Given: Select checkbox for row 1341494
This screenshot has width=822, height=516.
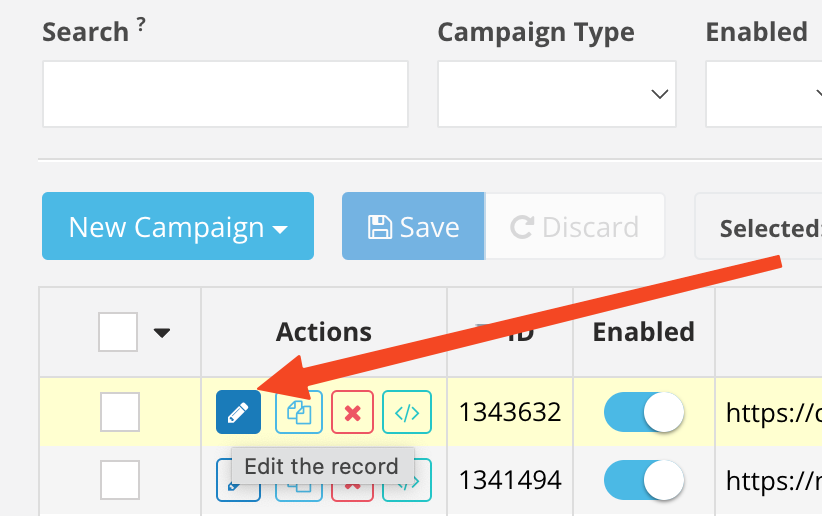Looking at the screenshot, I should tap(120, 480).
